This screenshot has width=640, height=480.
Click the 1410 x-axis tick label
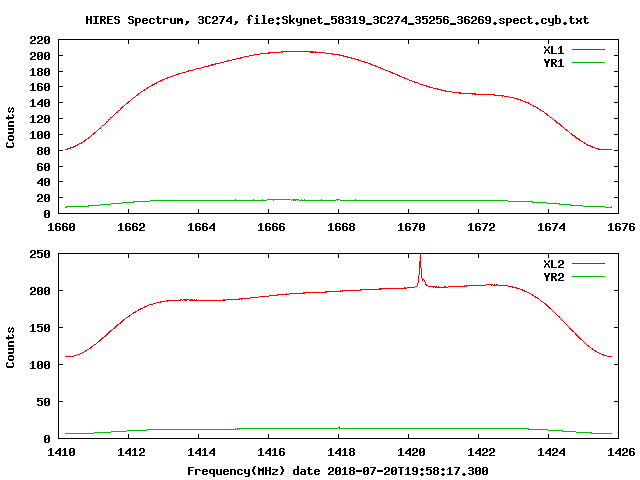[61, 452]
